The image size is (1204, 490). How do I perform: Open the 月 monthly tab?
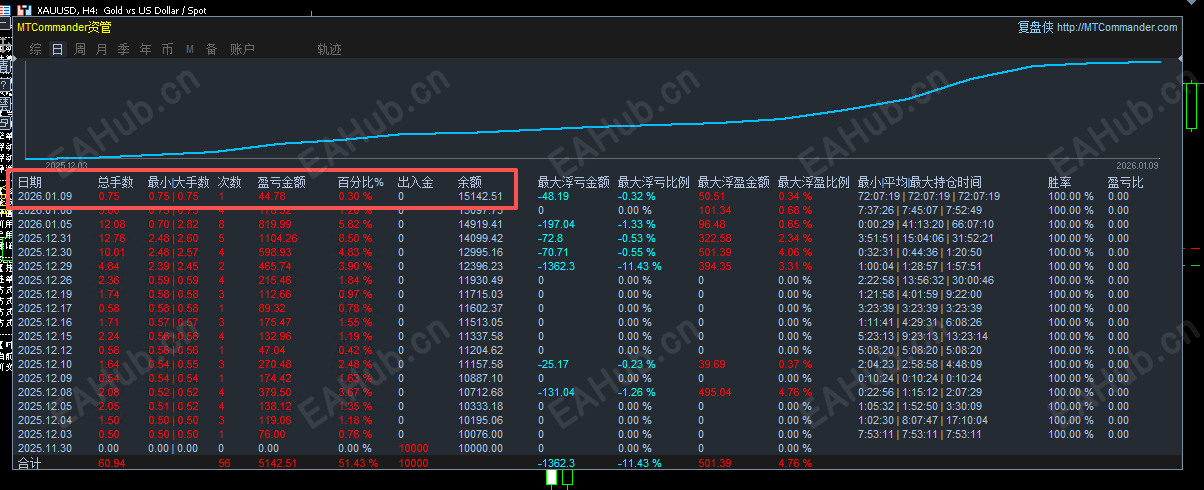pyautogui.click(x=102, y=49)
